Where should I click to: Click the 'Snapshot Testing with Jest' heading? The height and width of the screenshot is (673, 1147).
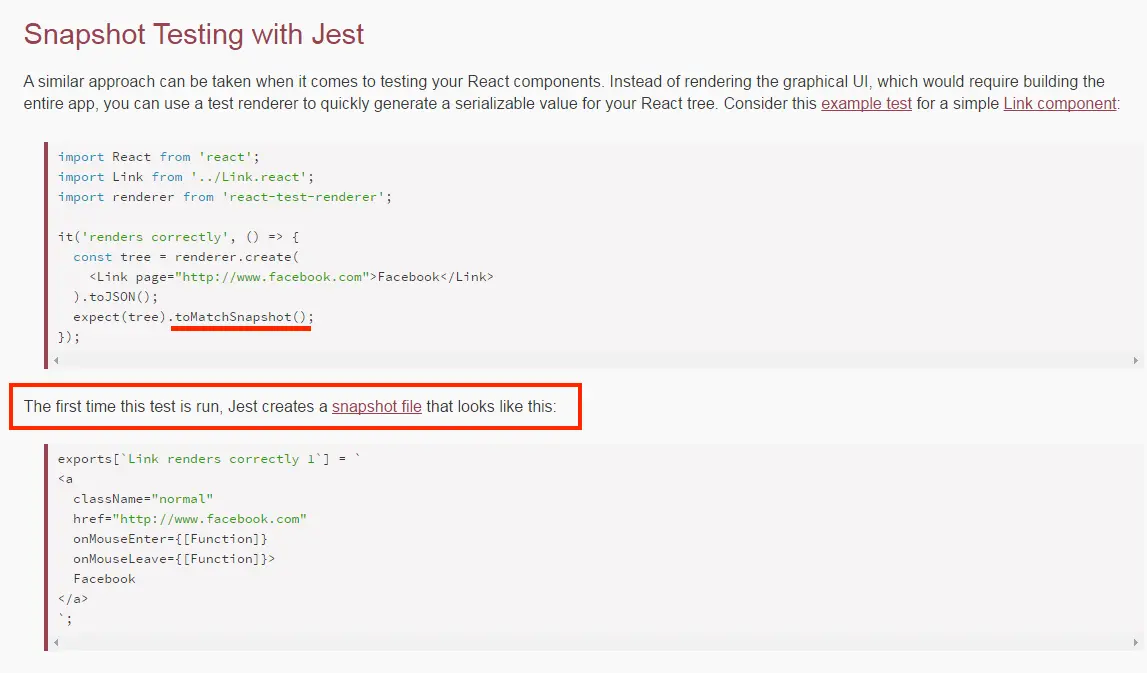coord(194,34)
